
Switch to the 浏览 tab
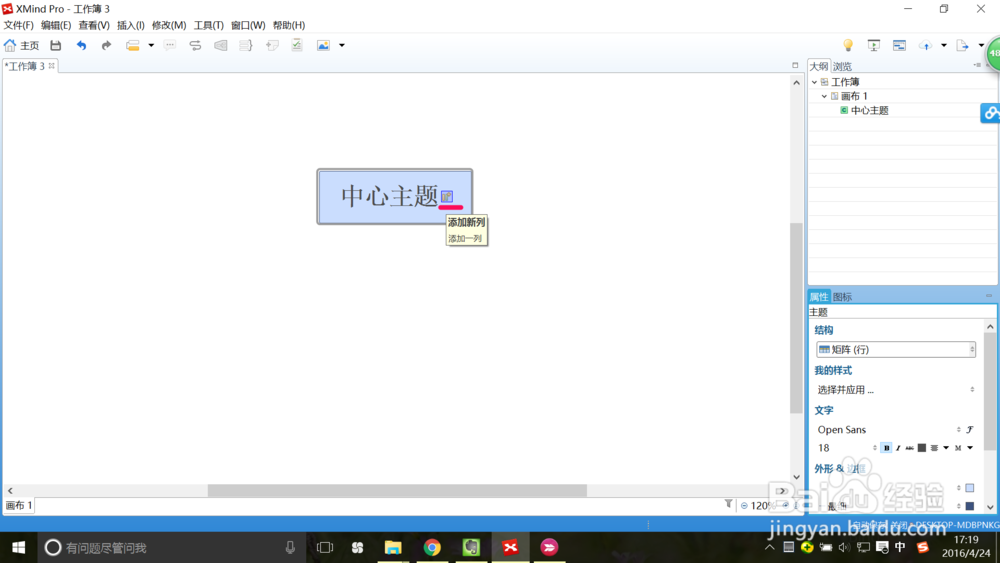pos(842,66)
